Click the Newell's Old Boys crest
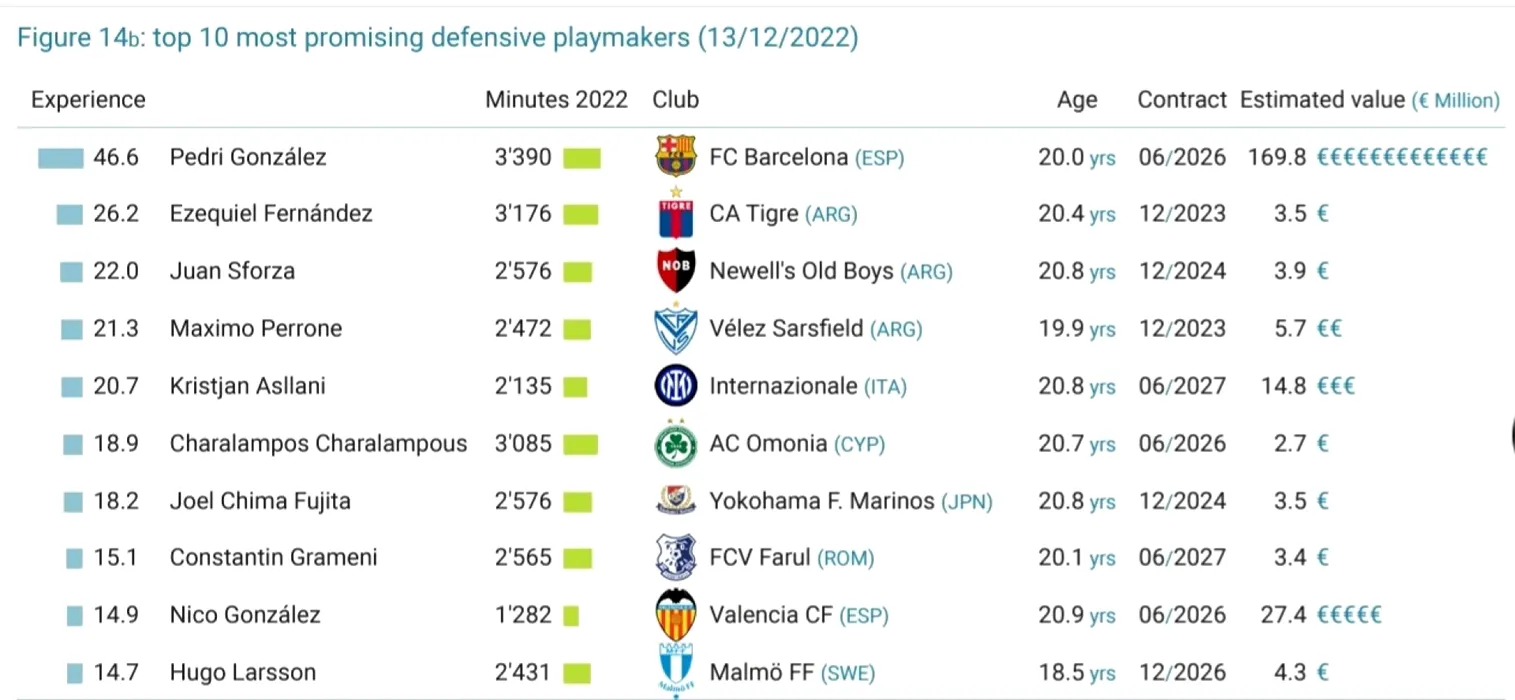 tap(675, 271)
